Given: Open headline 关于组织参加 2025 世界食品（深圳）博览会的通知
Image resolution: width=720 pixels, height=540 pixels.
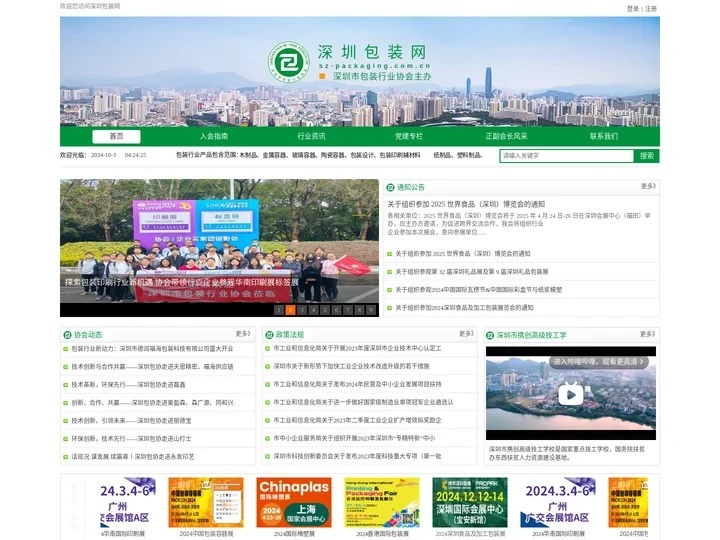Looking at the screenshot, I should point(466,204).
